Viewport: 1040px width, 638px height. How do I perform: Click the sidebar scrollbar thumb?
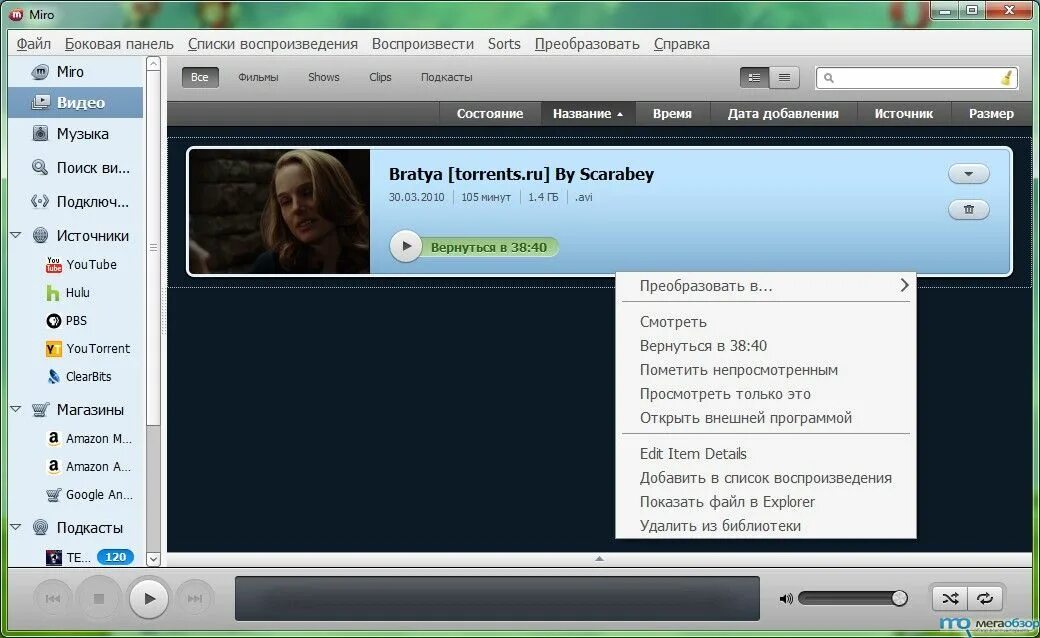pos(153,249)
